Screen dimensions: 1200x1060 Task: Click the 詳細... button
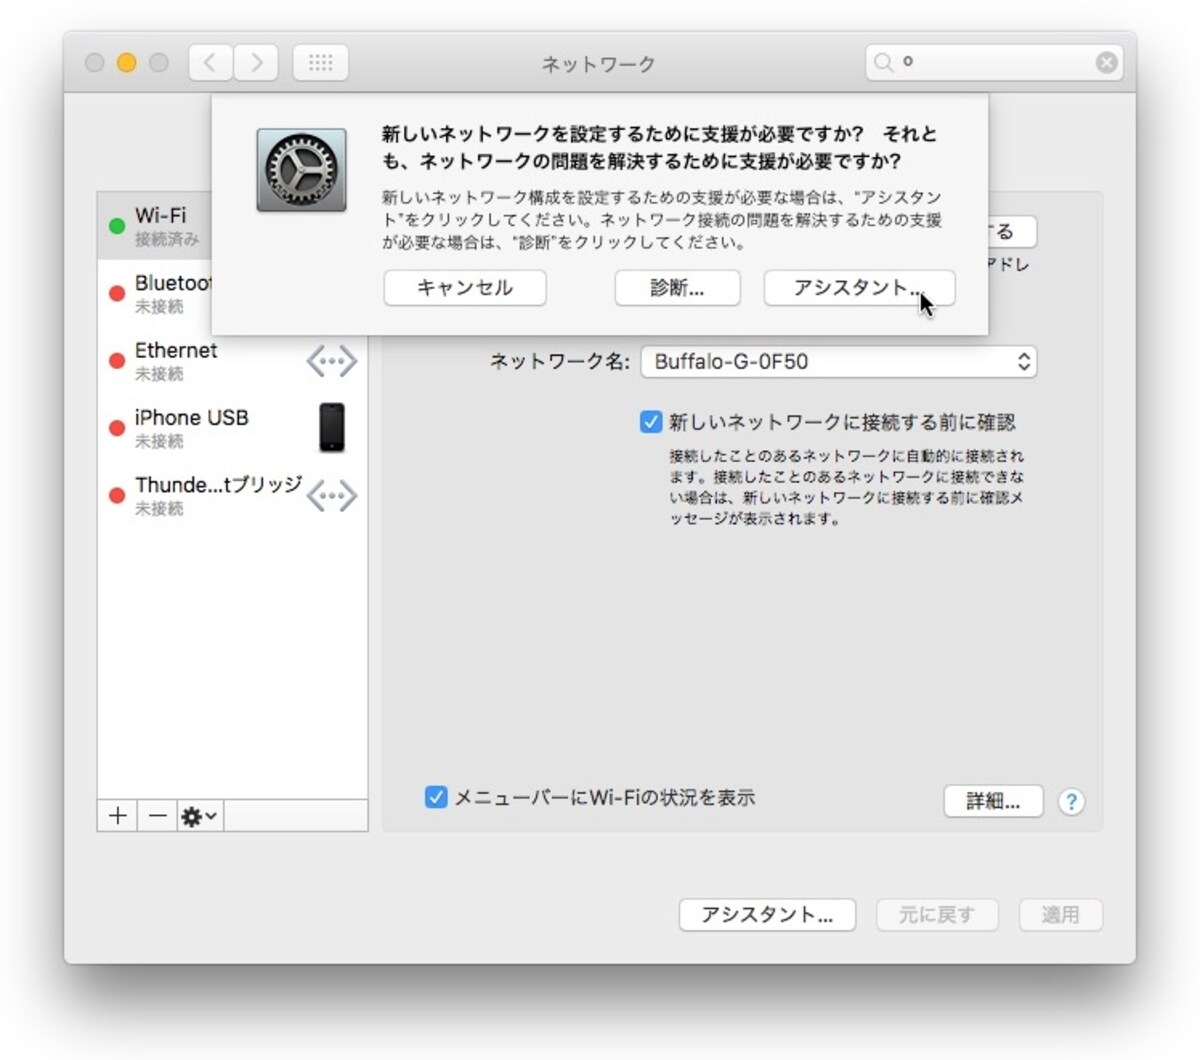993,801
